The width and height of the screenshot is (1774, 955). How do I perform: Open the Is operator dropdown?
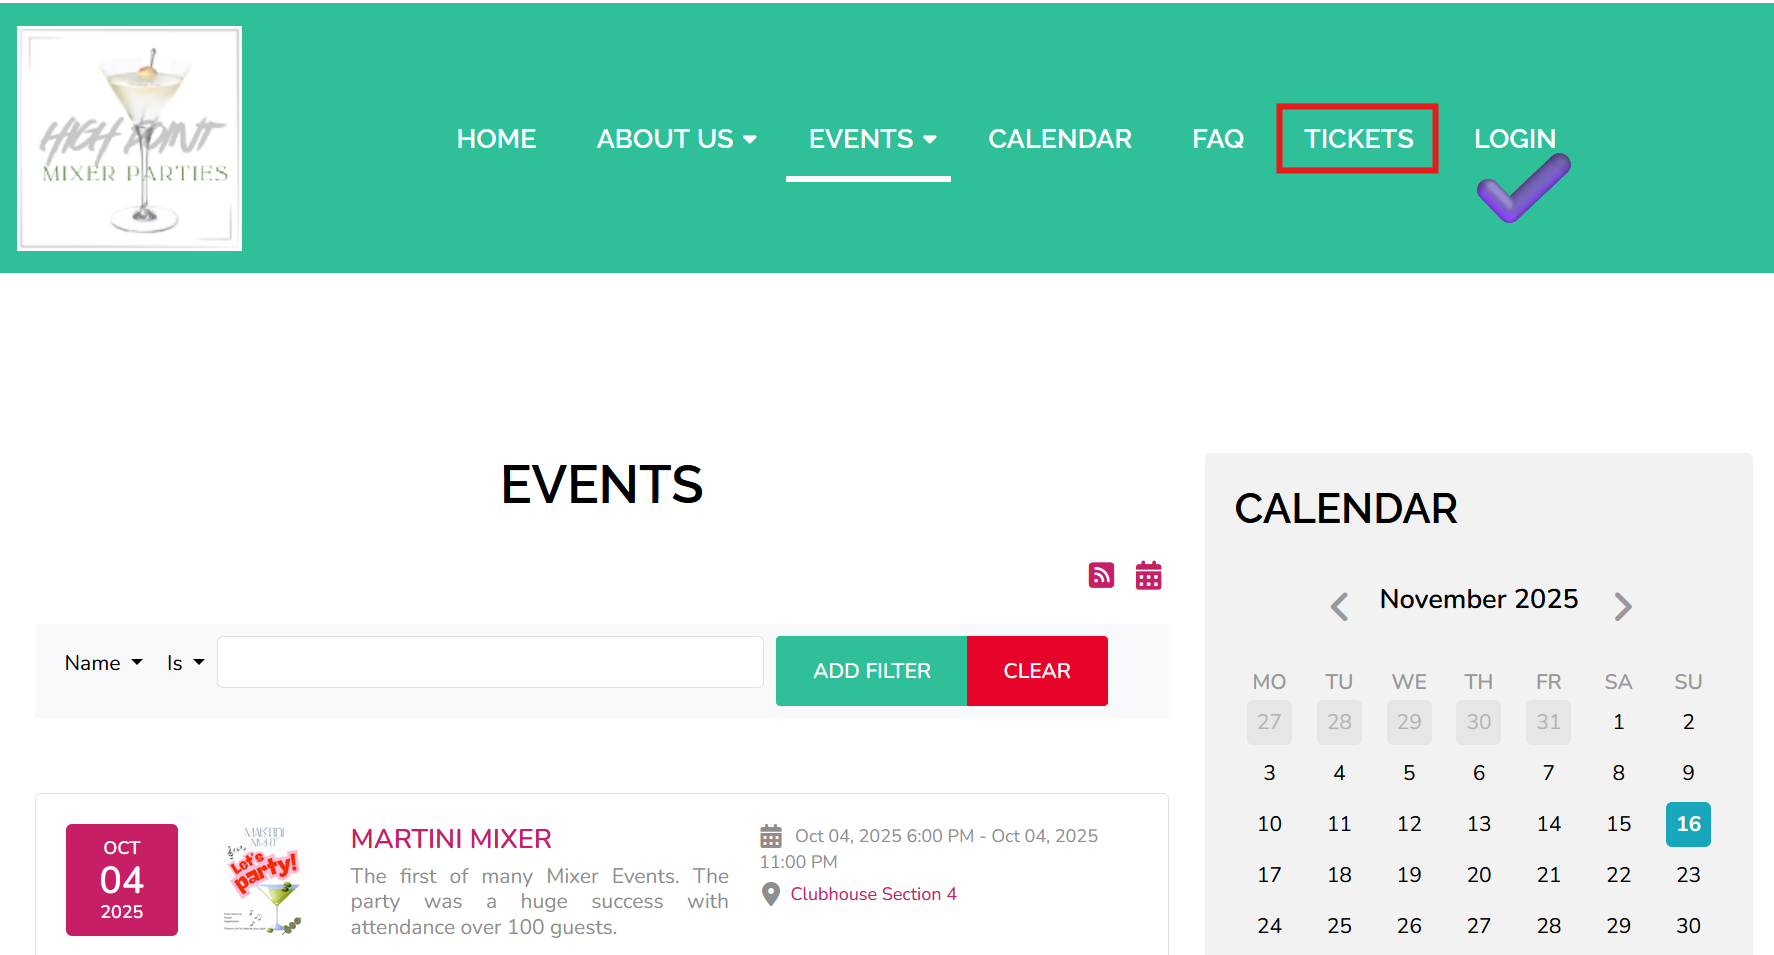185,663
